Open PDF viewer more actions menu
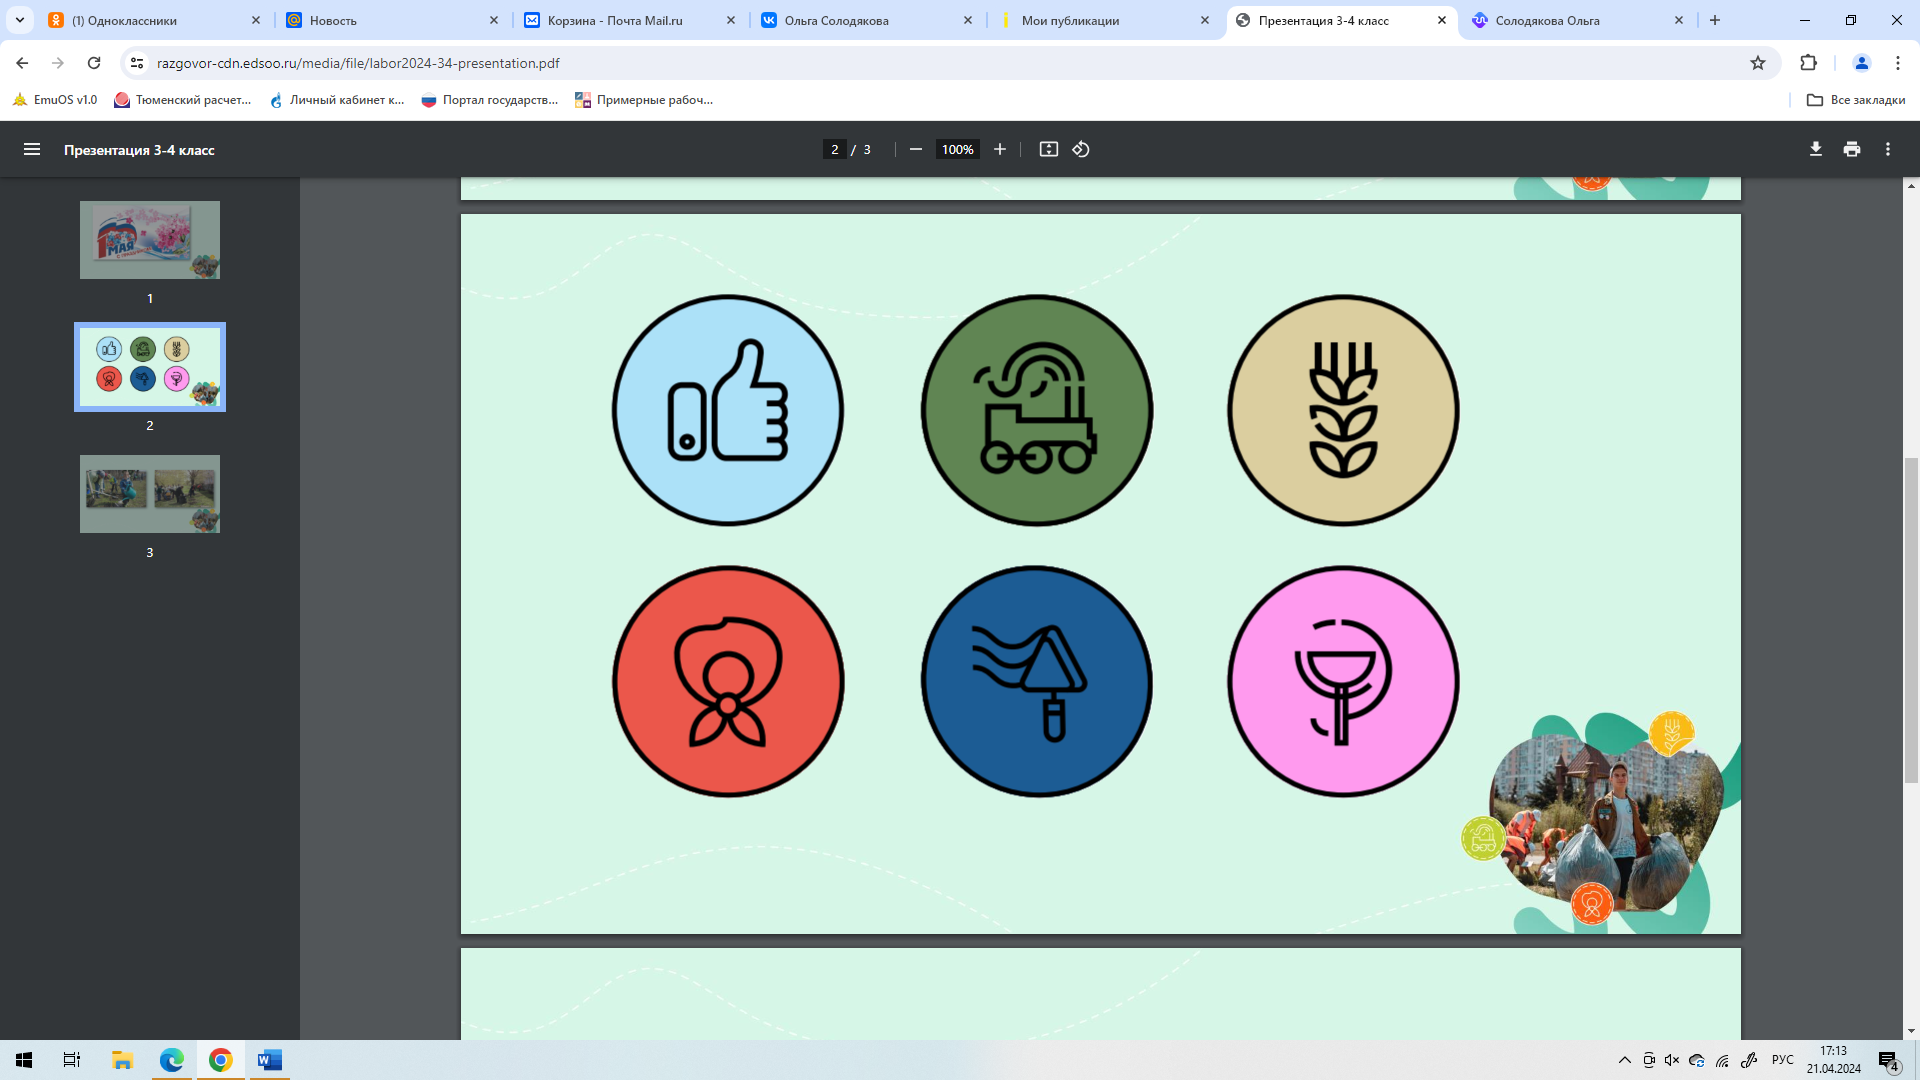1920x1080 pixels. click(1888, 149)
